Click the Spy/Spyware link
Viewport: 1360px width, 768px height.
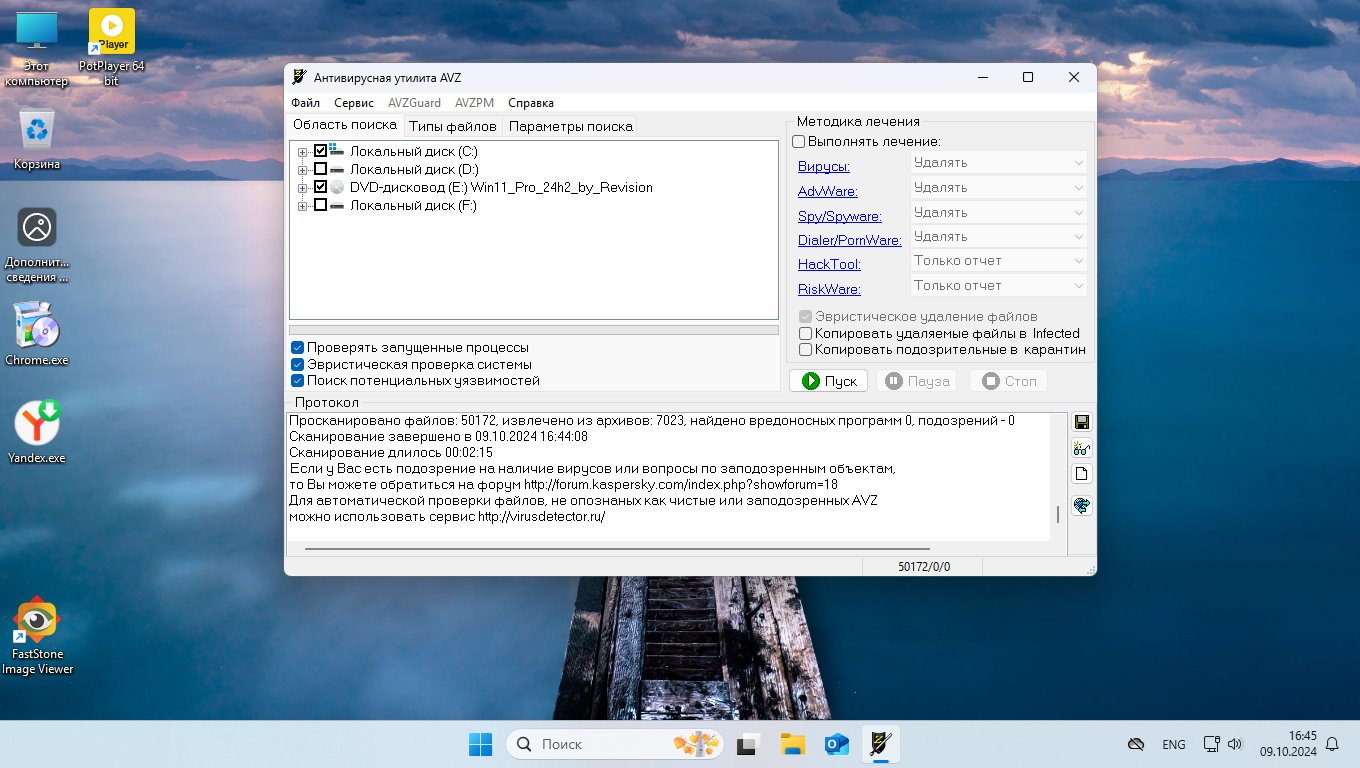tap(839, 216)
